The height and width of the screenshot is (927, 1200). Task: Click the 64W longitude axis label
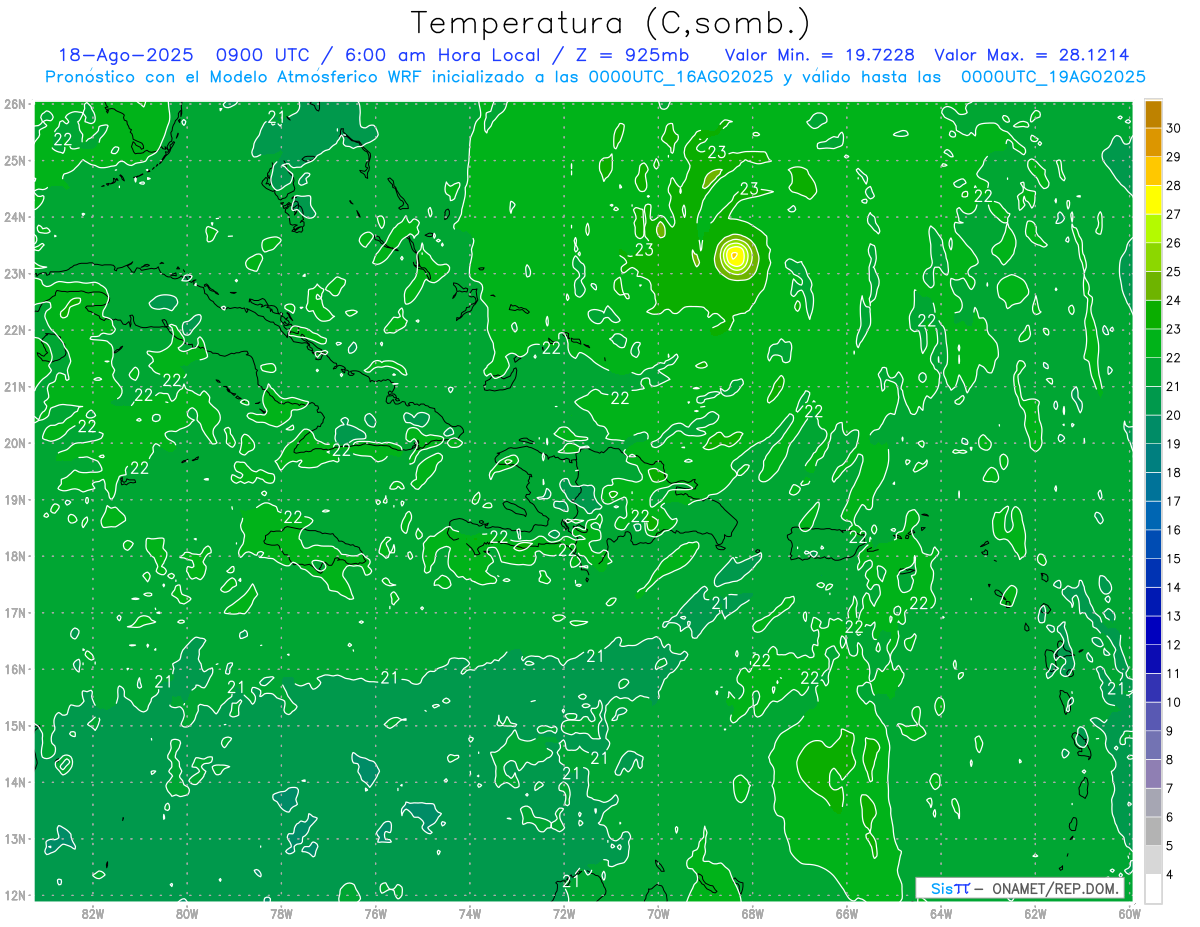(x=941, y=913)
